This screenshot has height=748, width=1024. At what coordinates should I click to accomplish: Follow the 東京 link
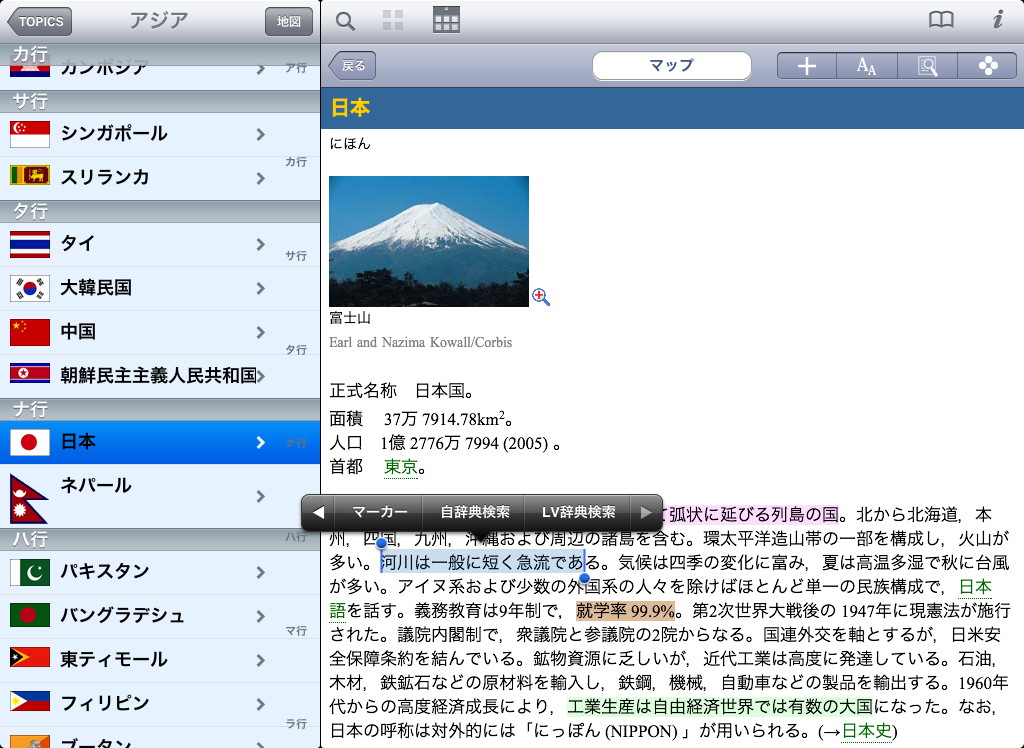400,467
